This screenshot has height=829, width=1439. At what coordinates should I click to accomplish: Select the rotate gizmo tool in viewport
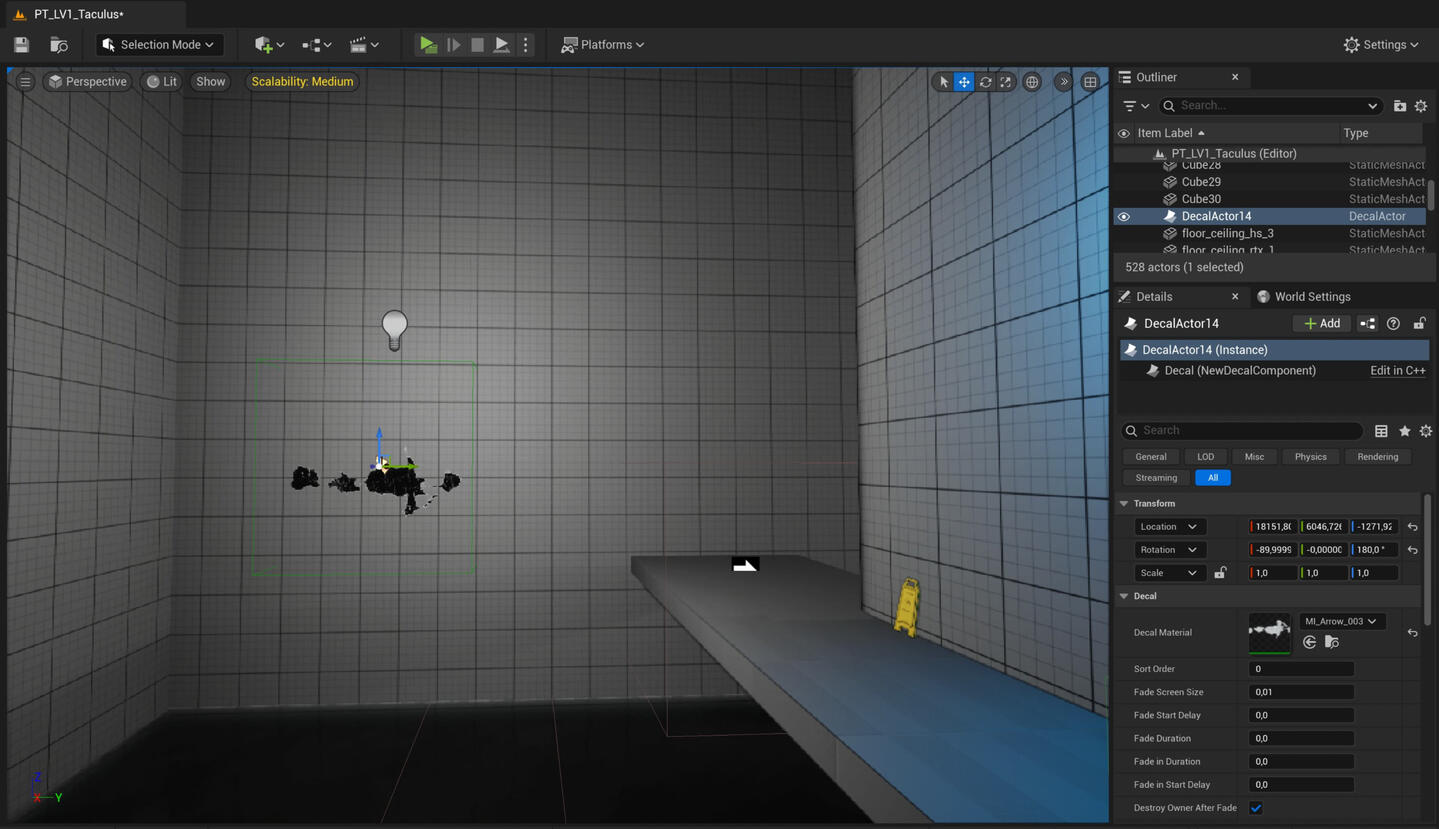(985, 82)
